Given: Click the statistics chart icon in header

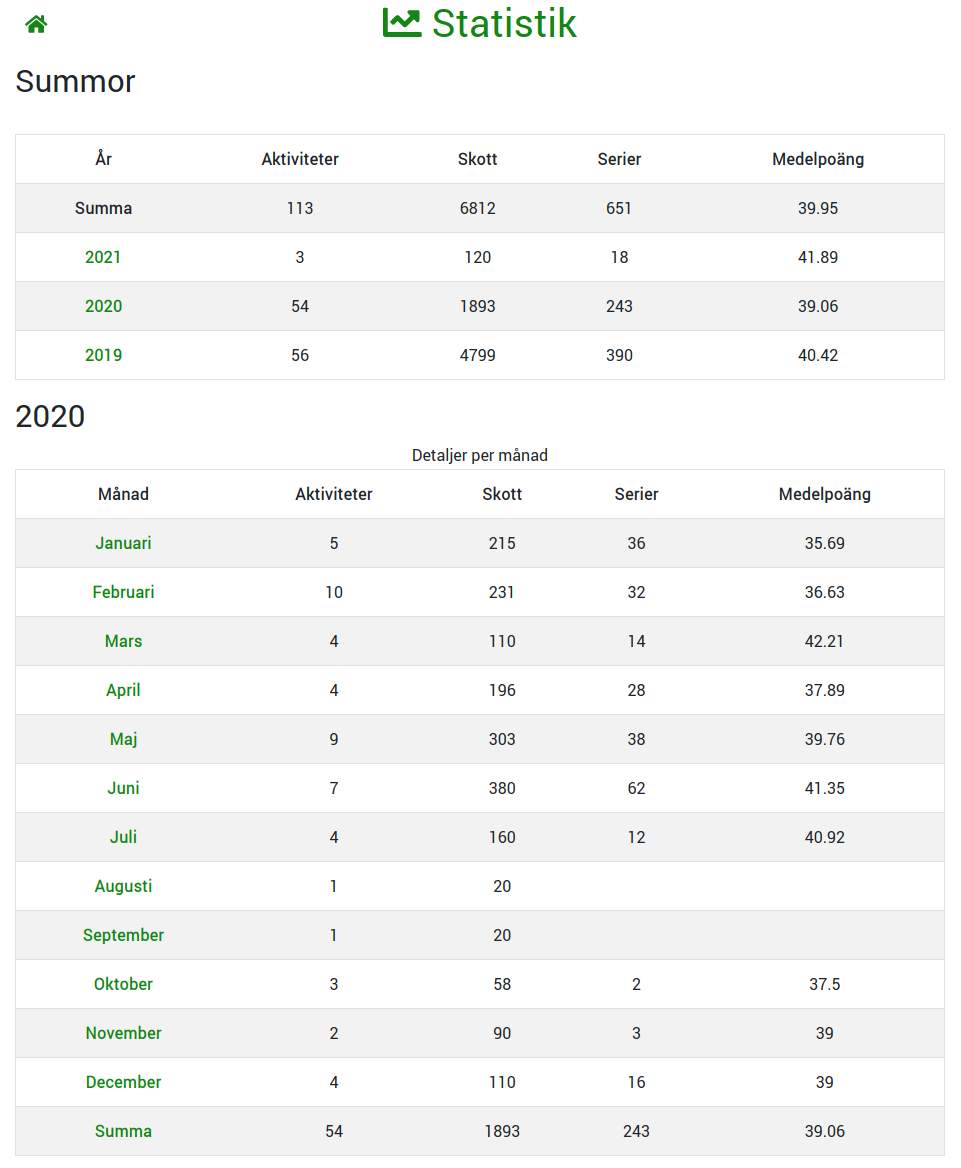Looking at the screenshot, I should click(x=402, y=23).
